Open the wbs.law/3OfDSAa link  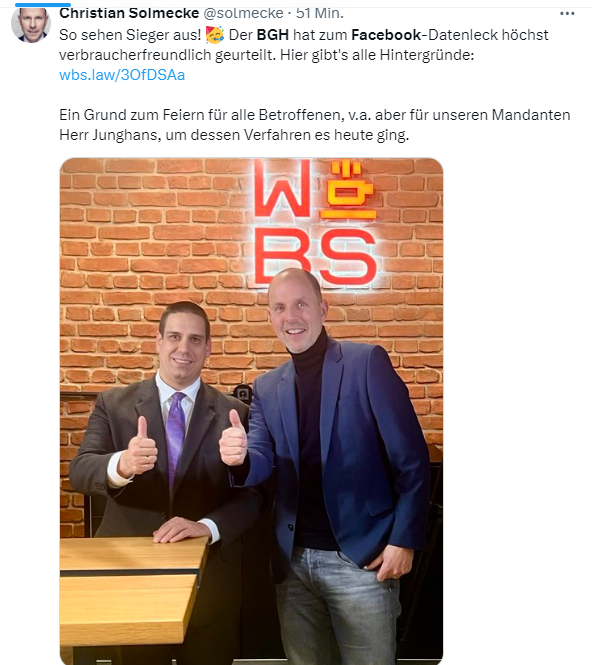pyautogui.click(x=122, y=75)
